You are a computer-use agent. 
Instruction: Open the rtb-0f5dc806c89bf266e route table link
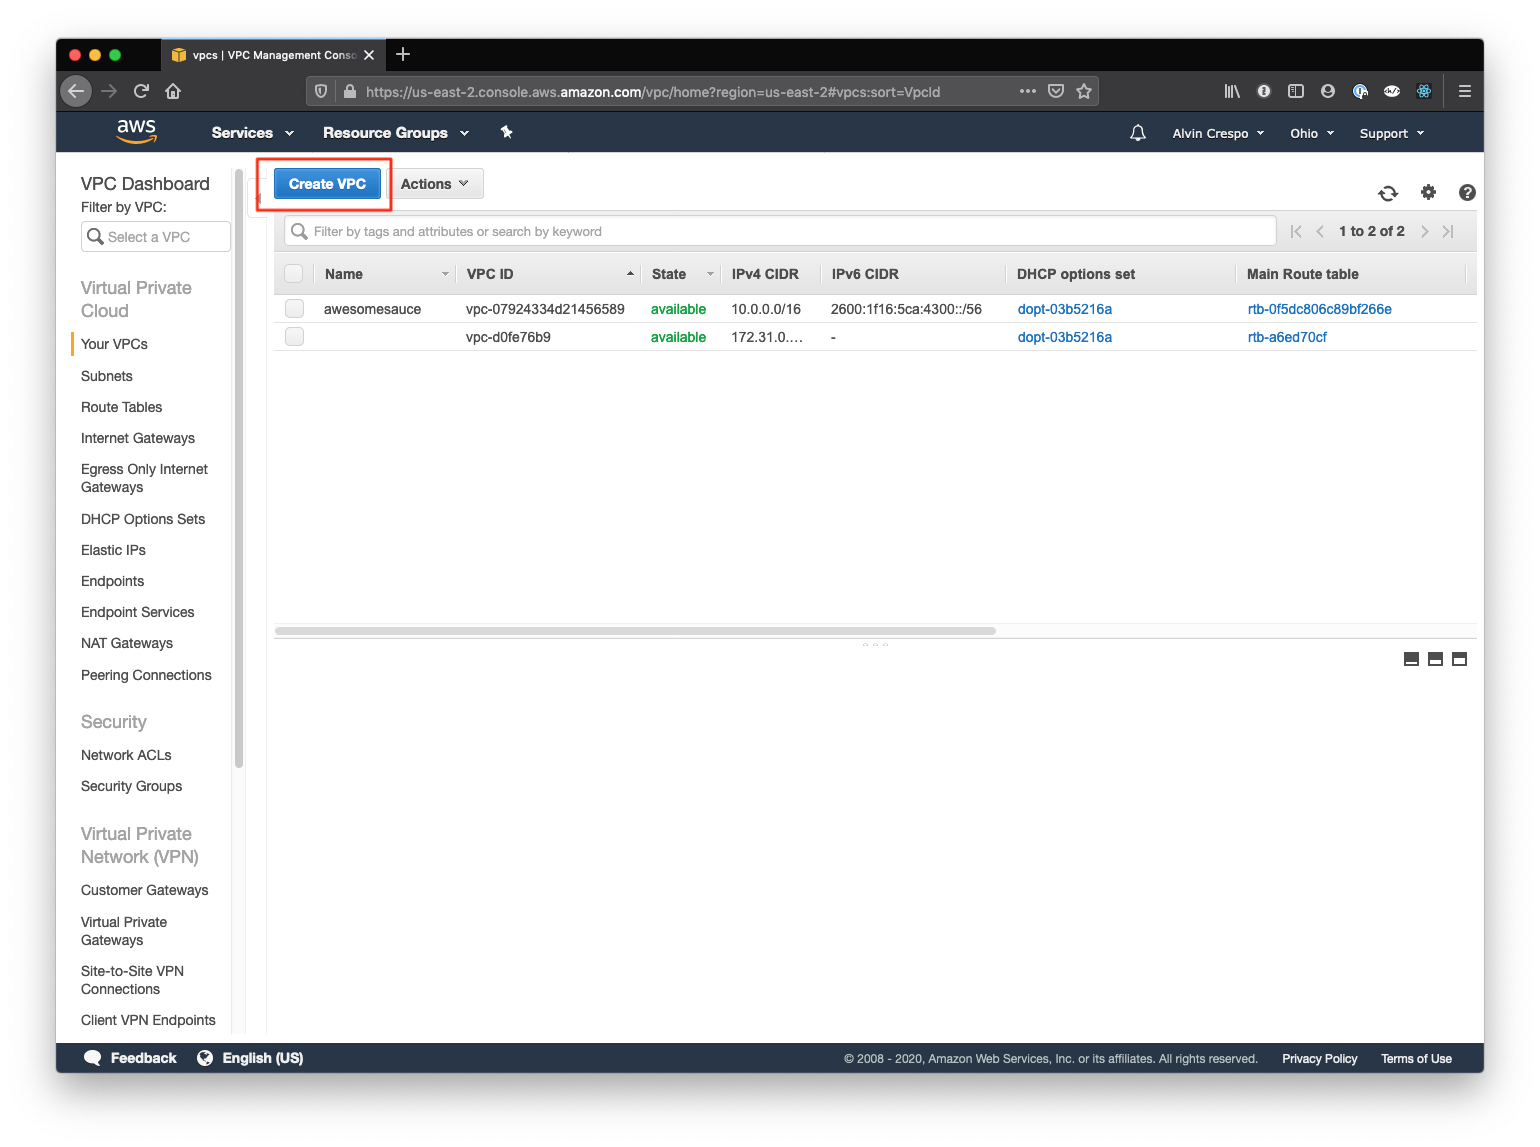click(x=1318, y=309)
